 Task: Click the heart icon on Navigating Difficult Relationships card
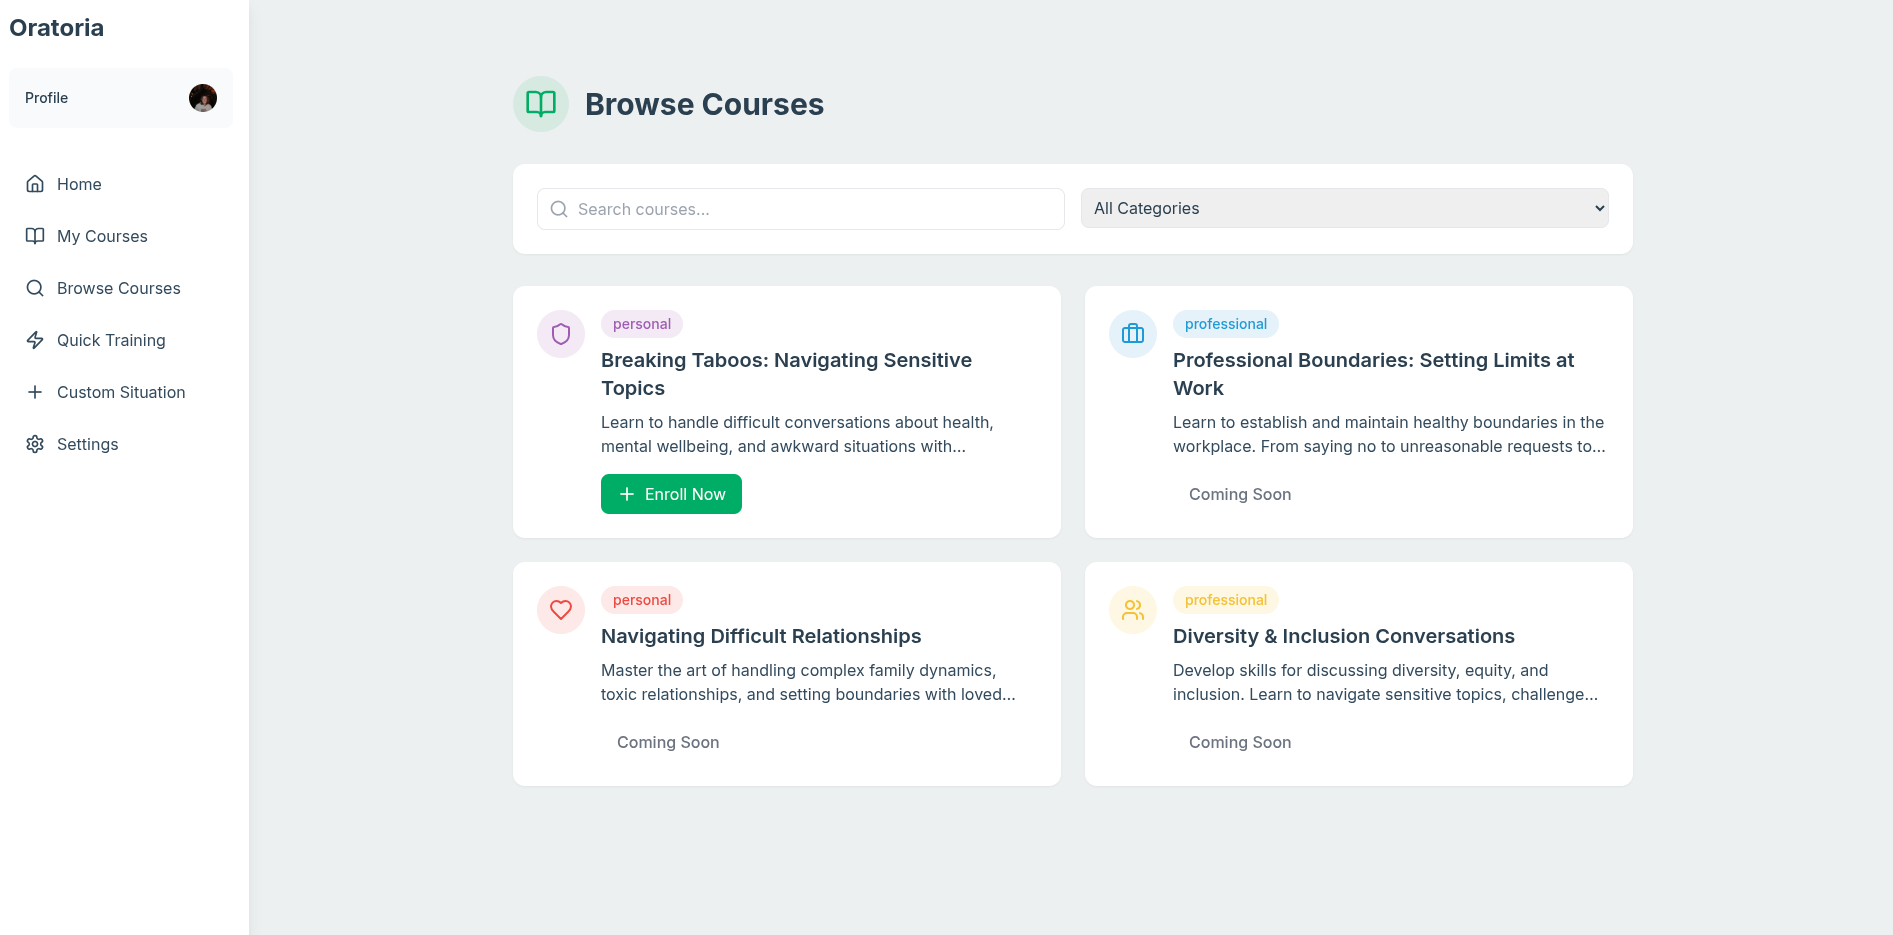tap(560, 610)
